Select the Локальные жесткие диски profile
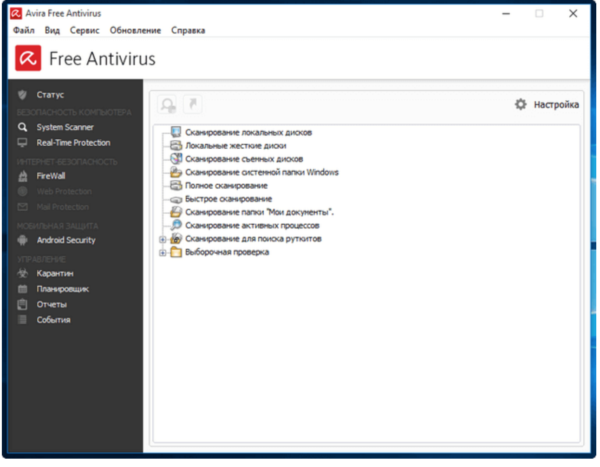The image size is (600, 467). [236, 146]
